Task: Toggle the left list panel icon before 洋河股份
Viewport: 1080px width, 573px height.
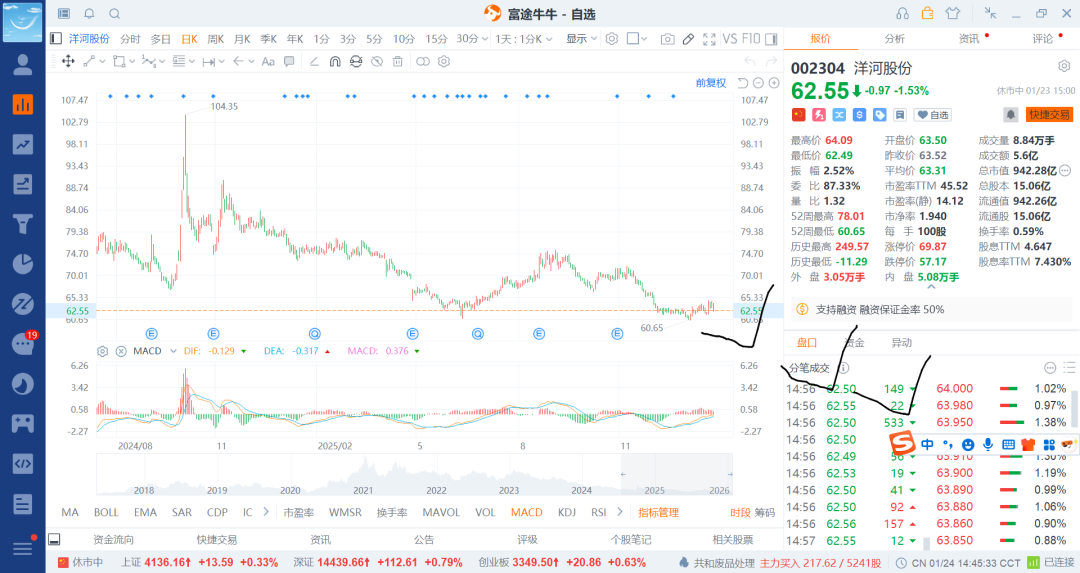Action: click(x=56, y=39)
